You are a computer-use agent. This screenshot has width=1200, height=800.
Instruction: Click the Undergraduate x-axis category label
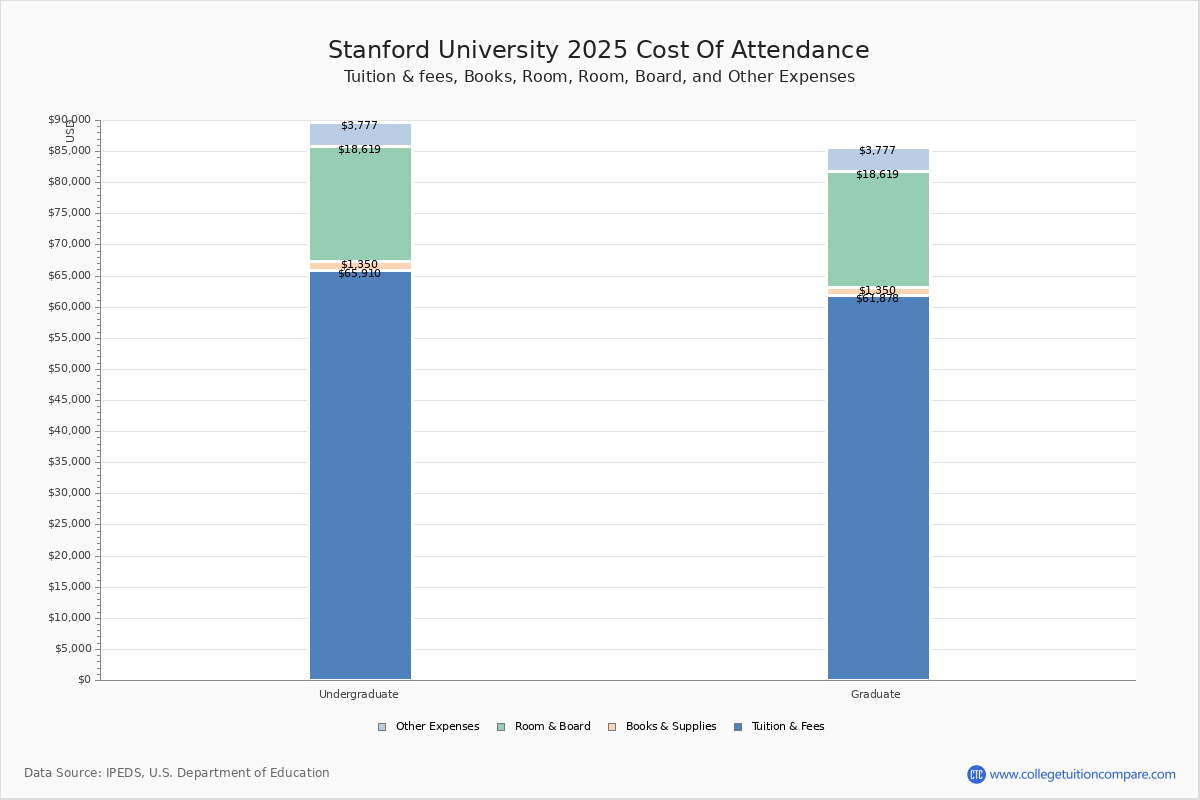358,694
